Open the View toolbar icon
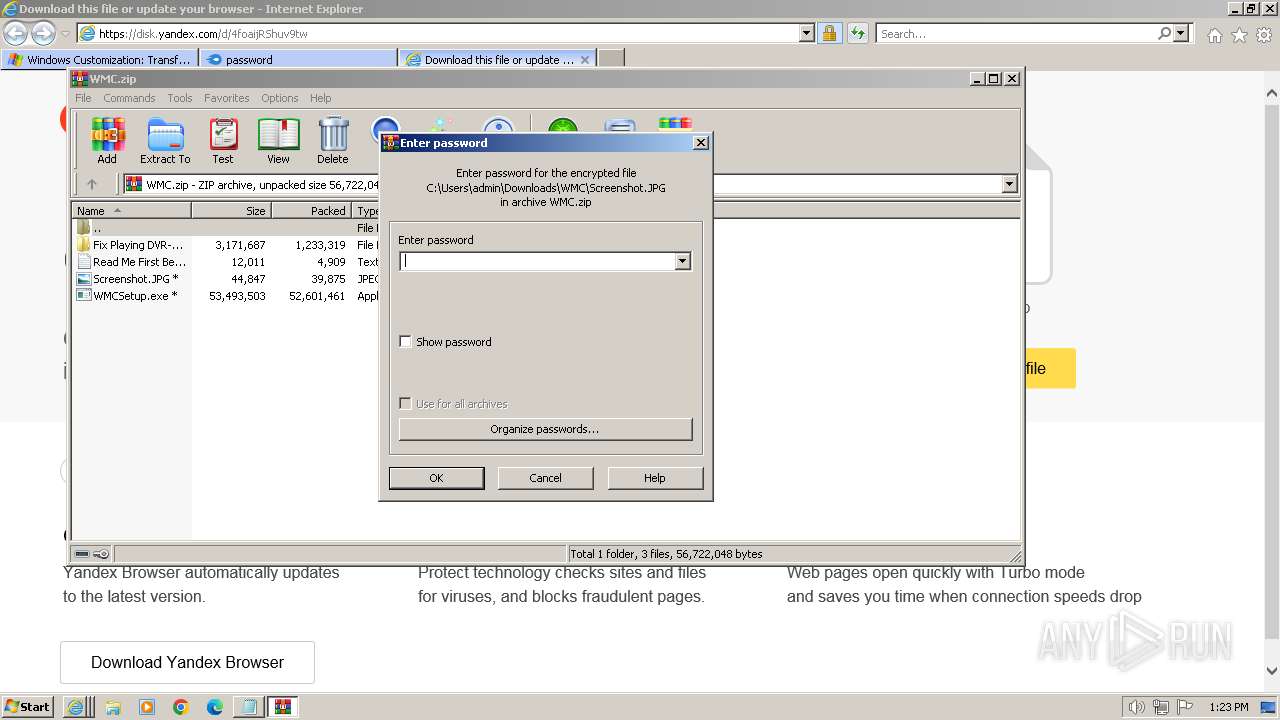This screenshot has width=1280, height=720. click(x=278, y=141)
